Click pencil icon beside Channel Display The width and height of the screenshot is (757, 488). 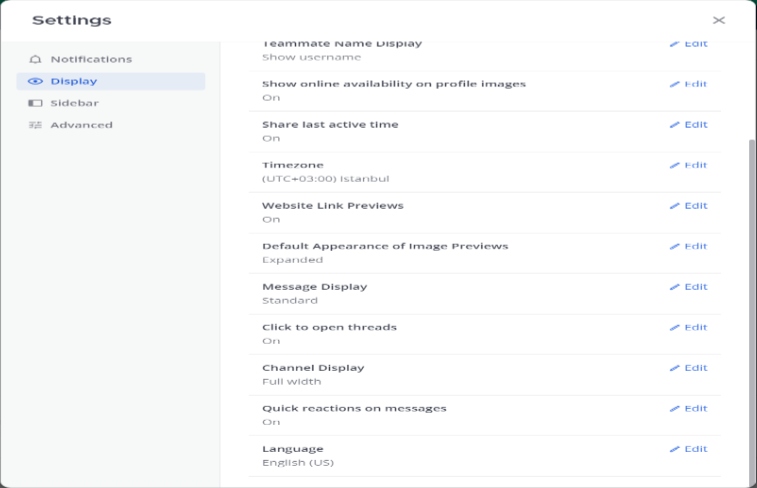(675, 368)
